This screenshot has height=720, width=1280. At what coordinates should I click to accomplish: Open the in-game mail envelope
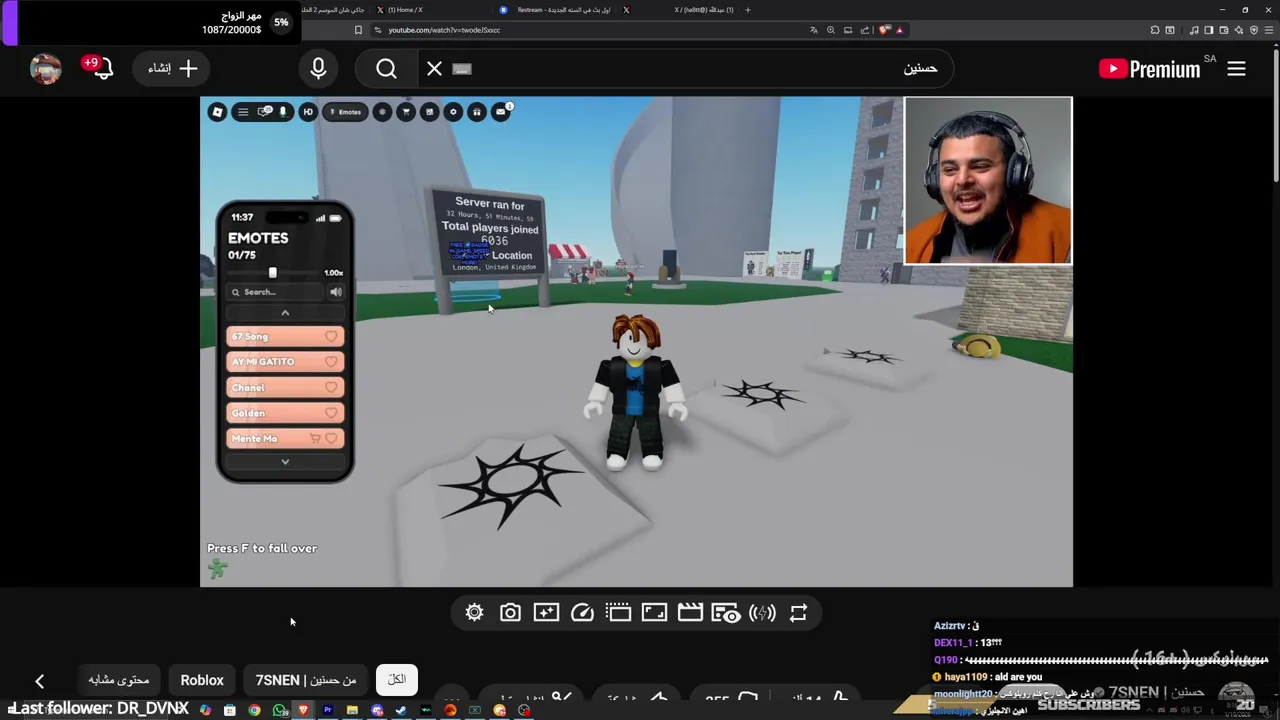(501, 112)
